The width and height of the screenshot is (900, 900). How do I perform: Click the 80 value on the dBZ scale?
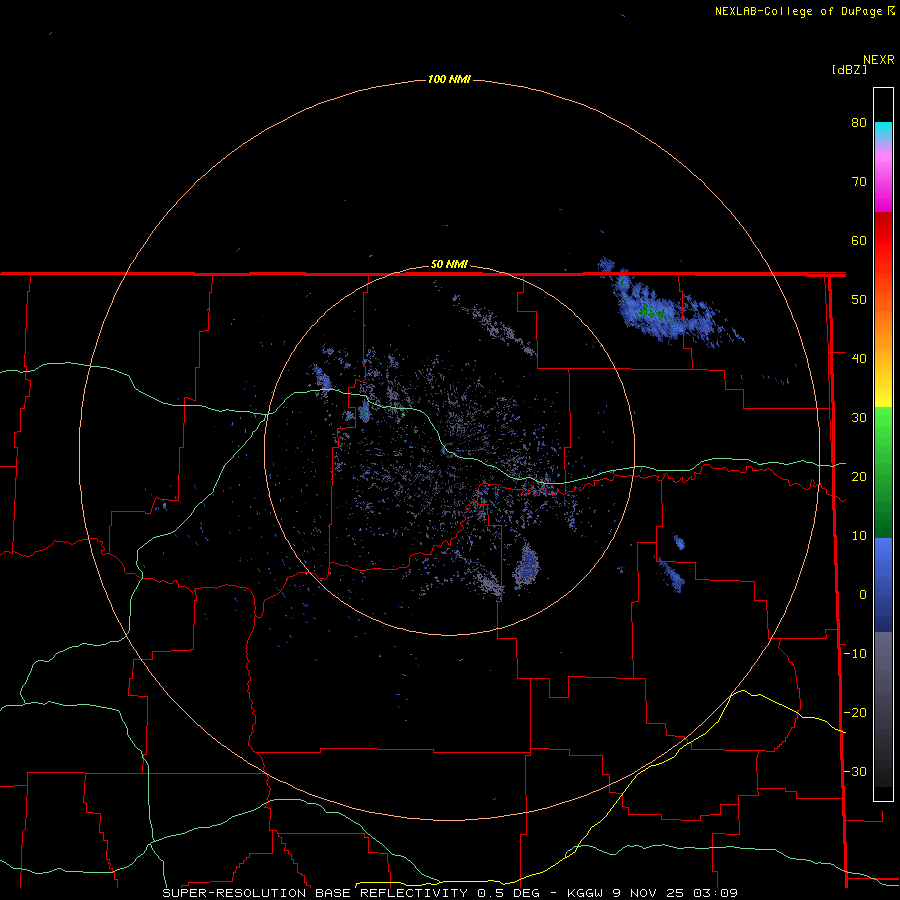pyautogui.click(x=859, y=122)
